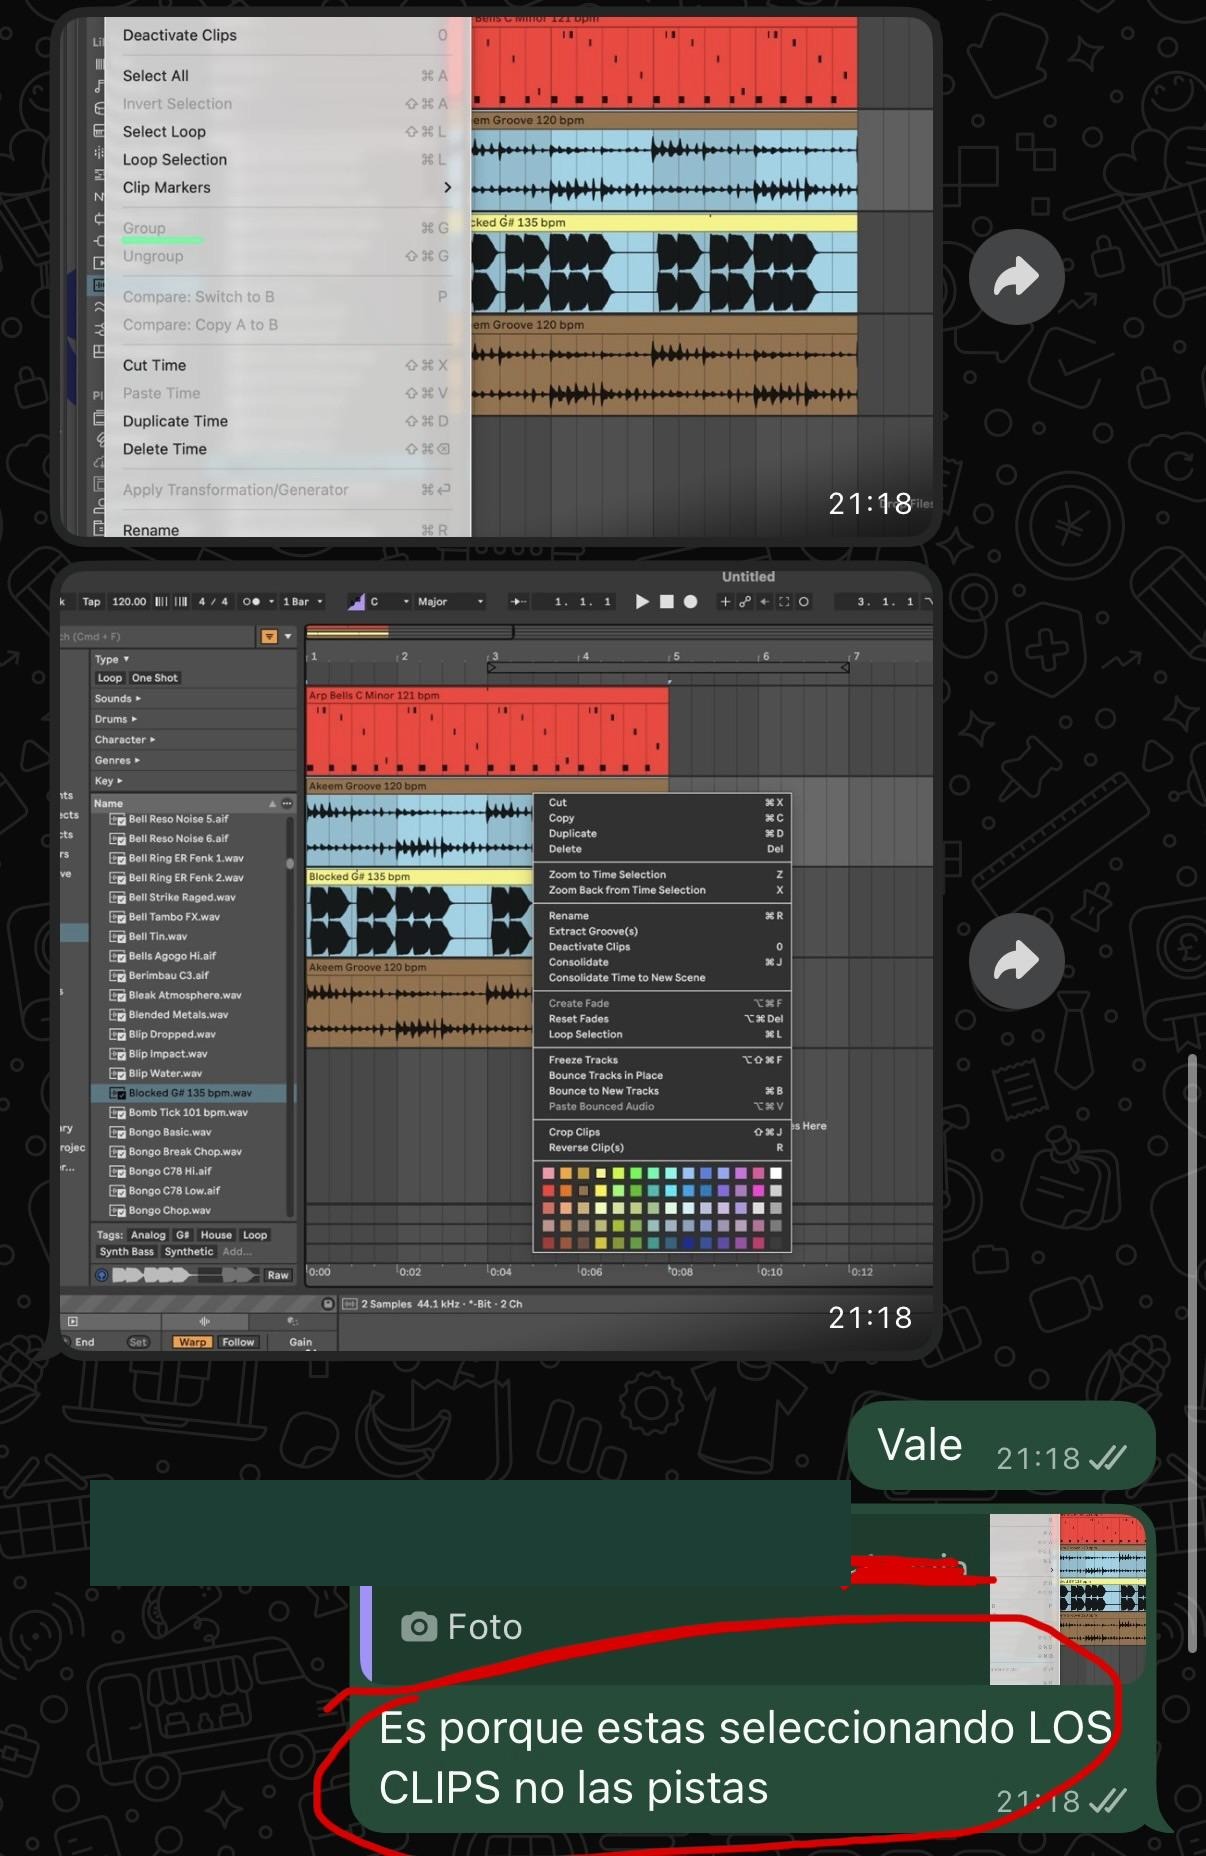Toggle the Follow button

click(x=238, y=1342)
